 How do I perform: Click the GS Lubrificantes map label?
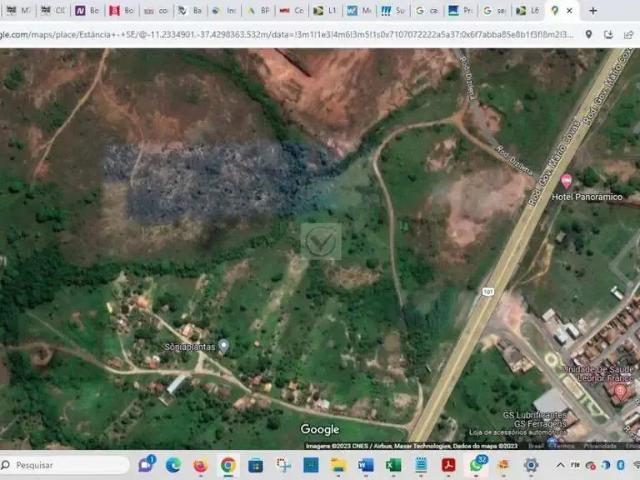click(535, 415)
